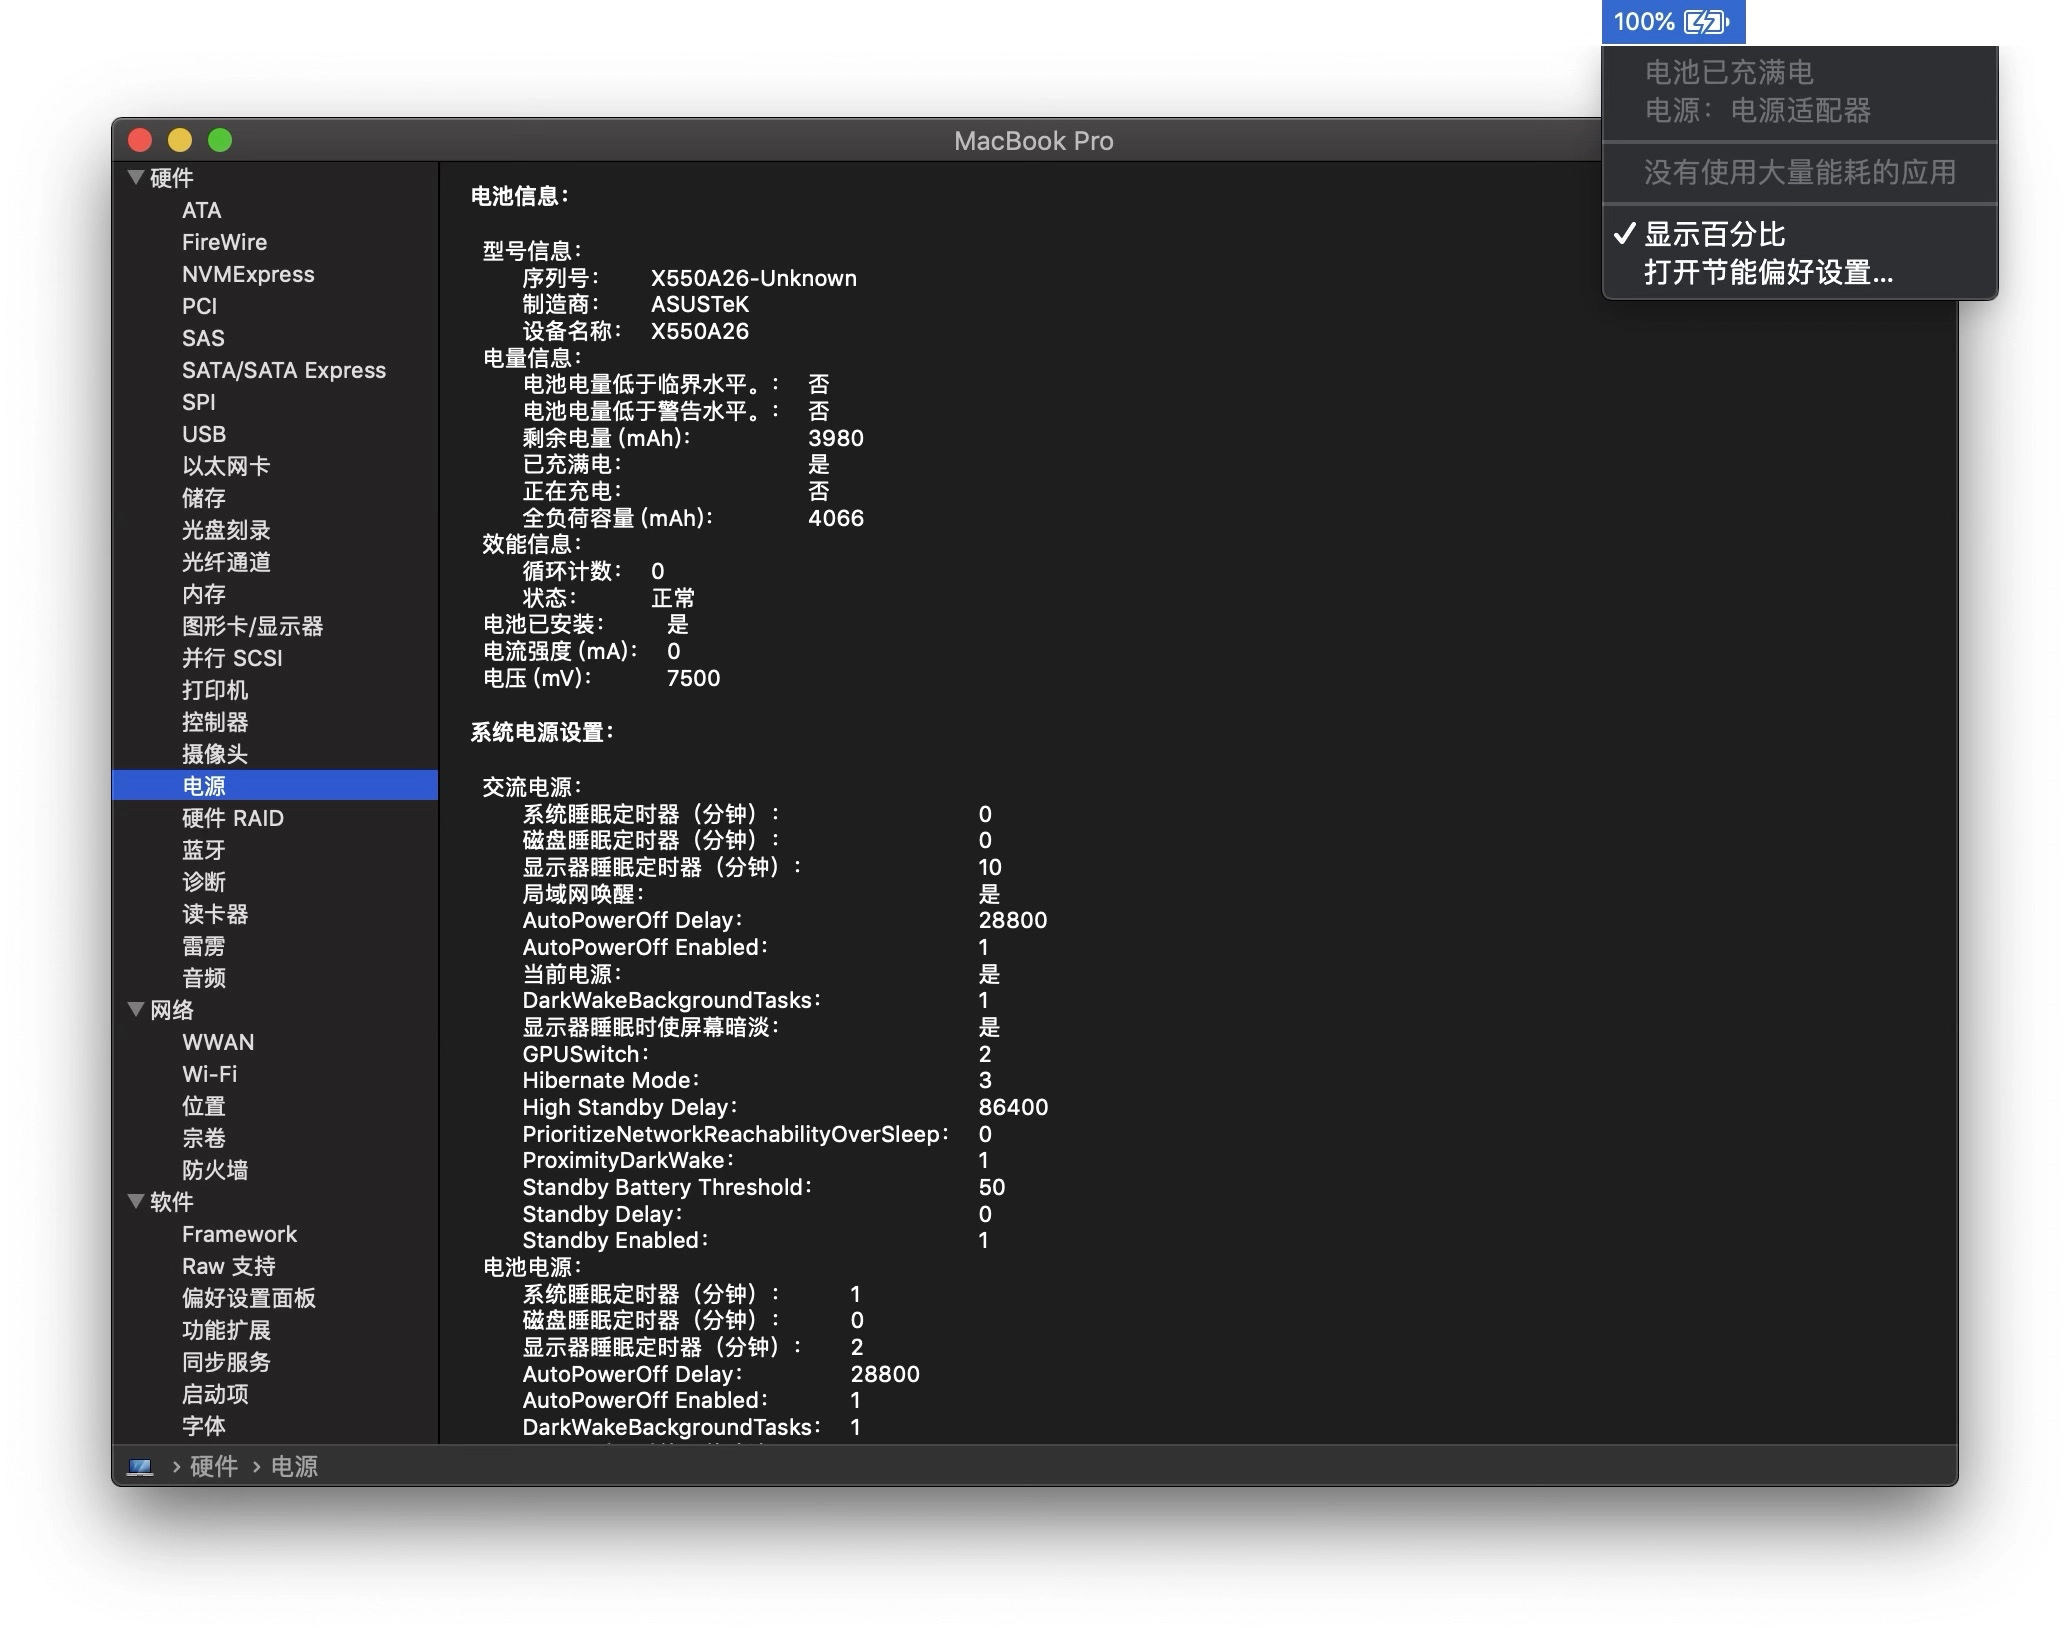Click the 电池信息 heading
This screenshot has width=2070, height=1634.
520,196
